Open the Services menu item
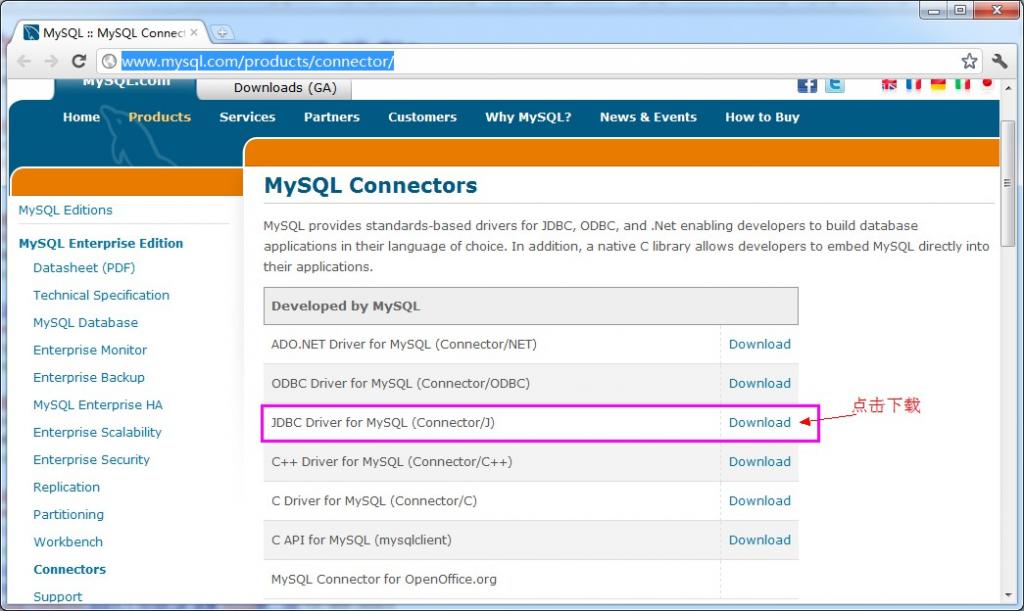This screenshot has height=611, width=1024. (x=247, y=117)
